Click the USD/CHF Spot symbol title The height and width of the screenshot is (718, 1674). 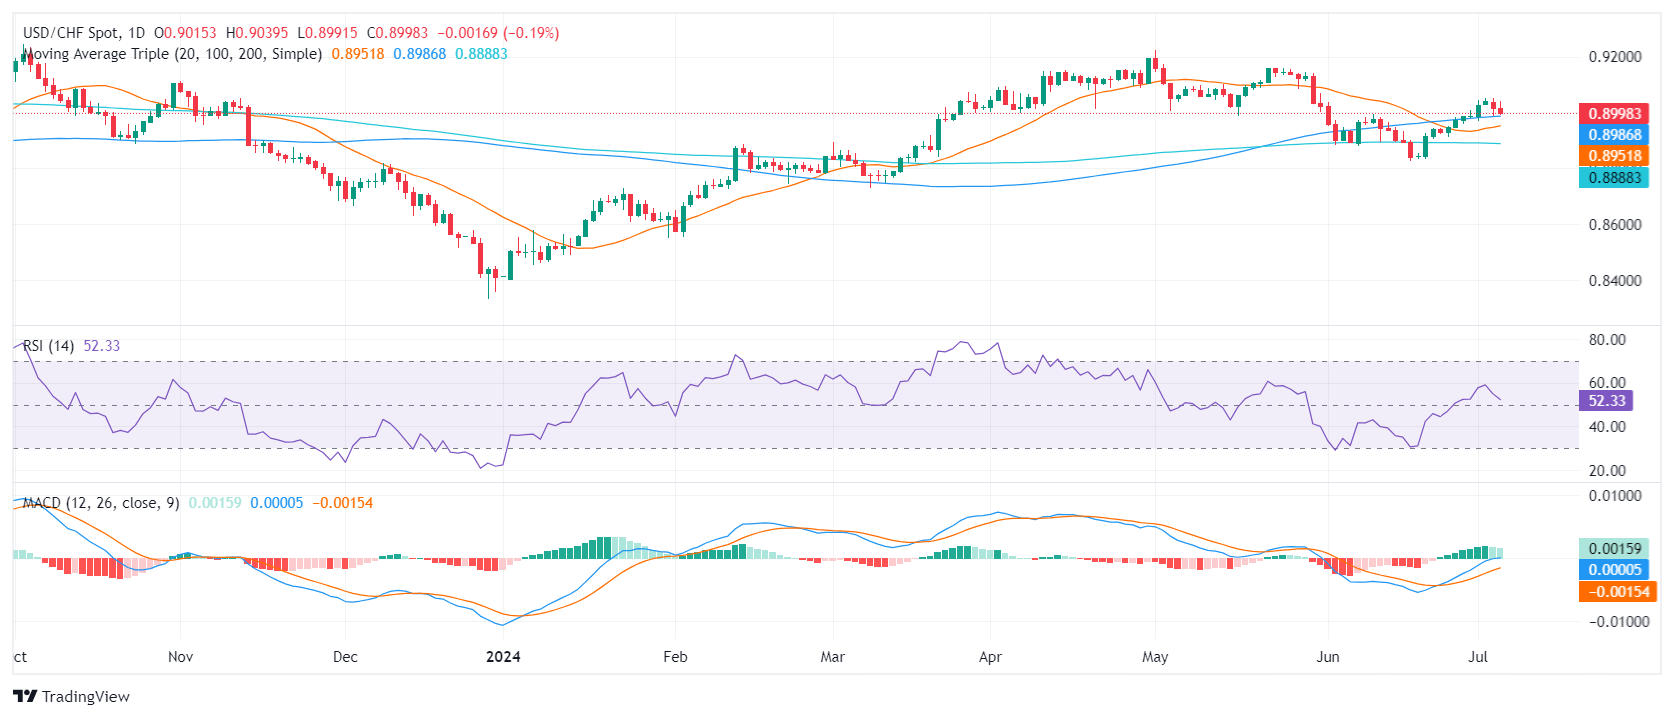coord(83,33)
